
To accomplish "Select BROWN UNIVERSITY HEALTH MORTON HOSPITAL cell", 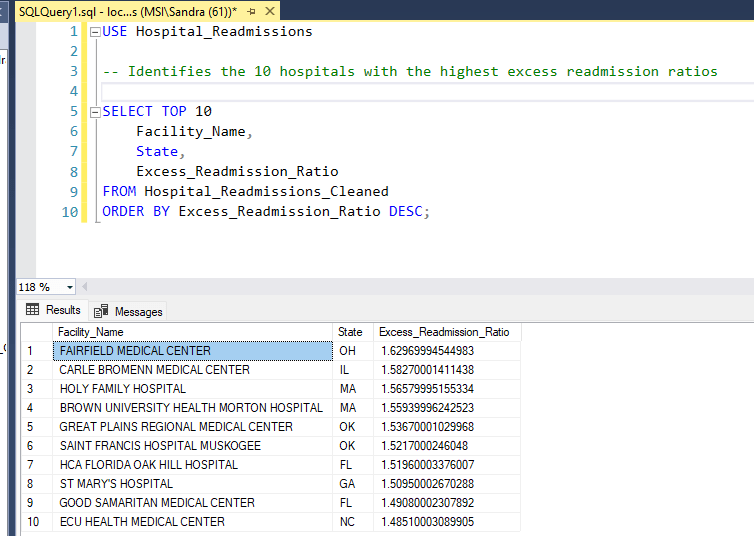I will tap(192, 408).
